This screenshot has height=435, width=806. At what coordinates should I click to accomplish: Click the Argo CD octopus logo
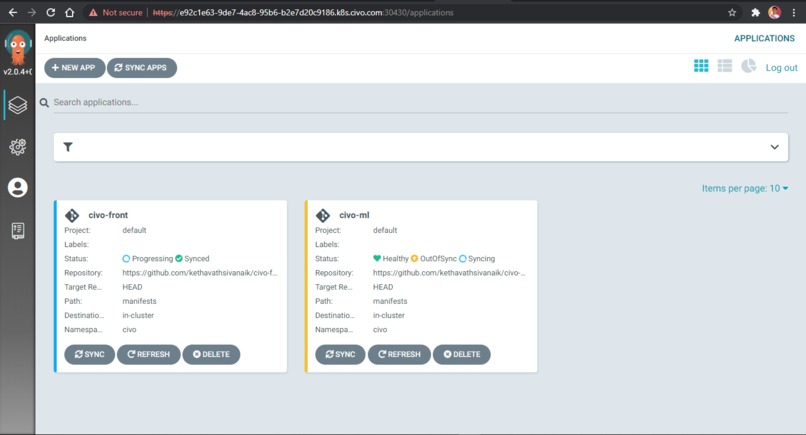pos(17,47)
